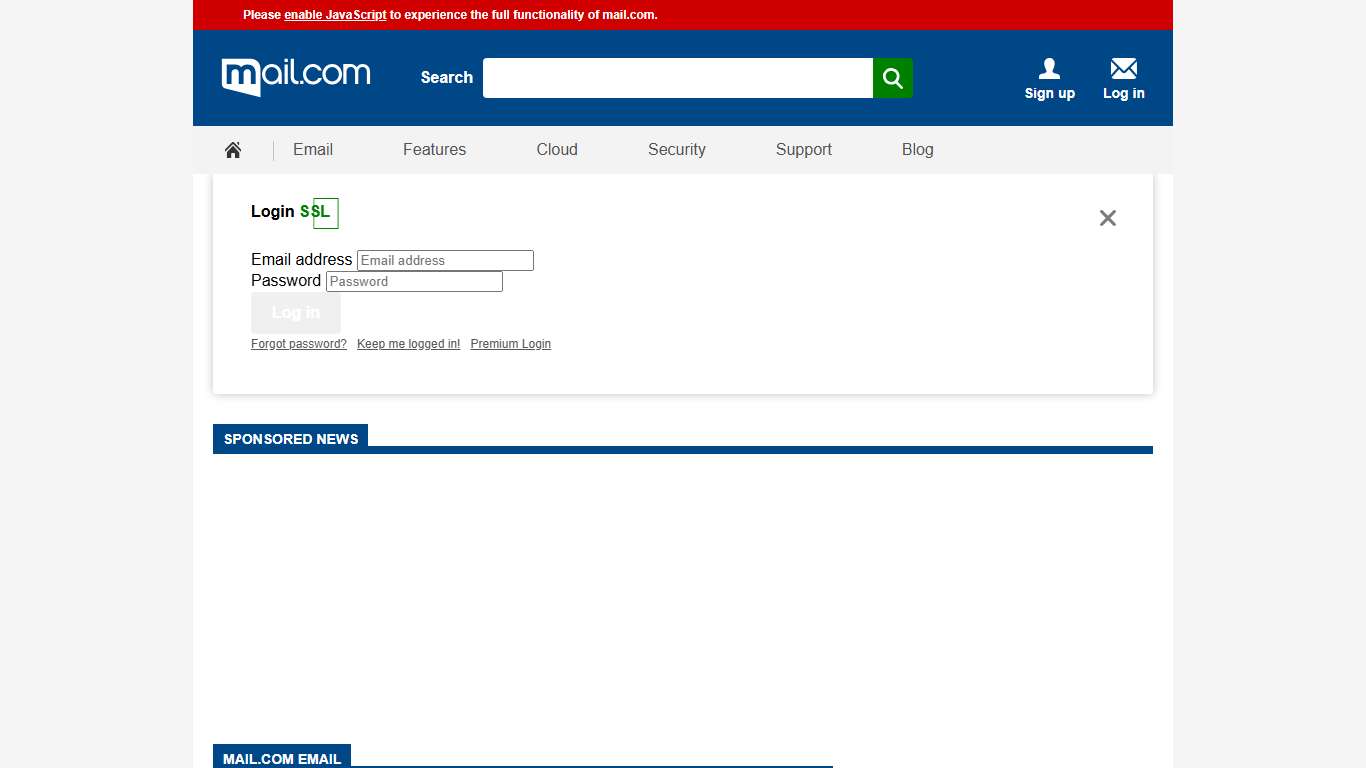The width and height of the screenshot is (1366, 768).
Task: Click the home icon in the navigation bar
Action: 232,149
